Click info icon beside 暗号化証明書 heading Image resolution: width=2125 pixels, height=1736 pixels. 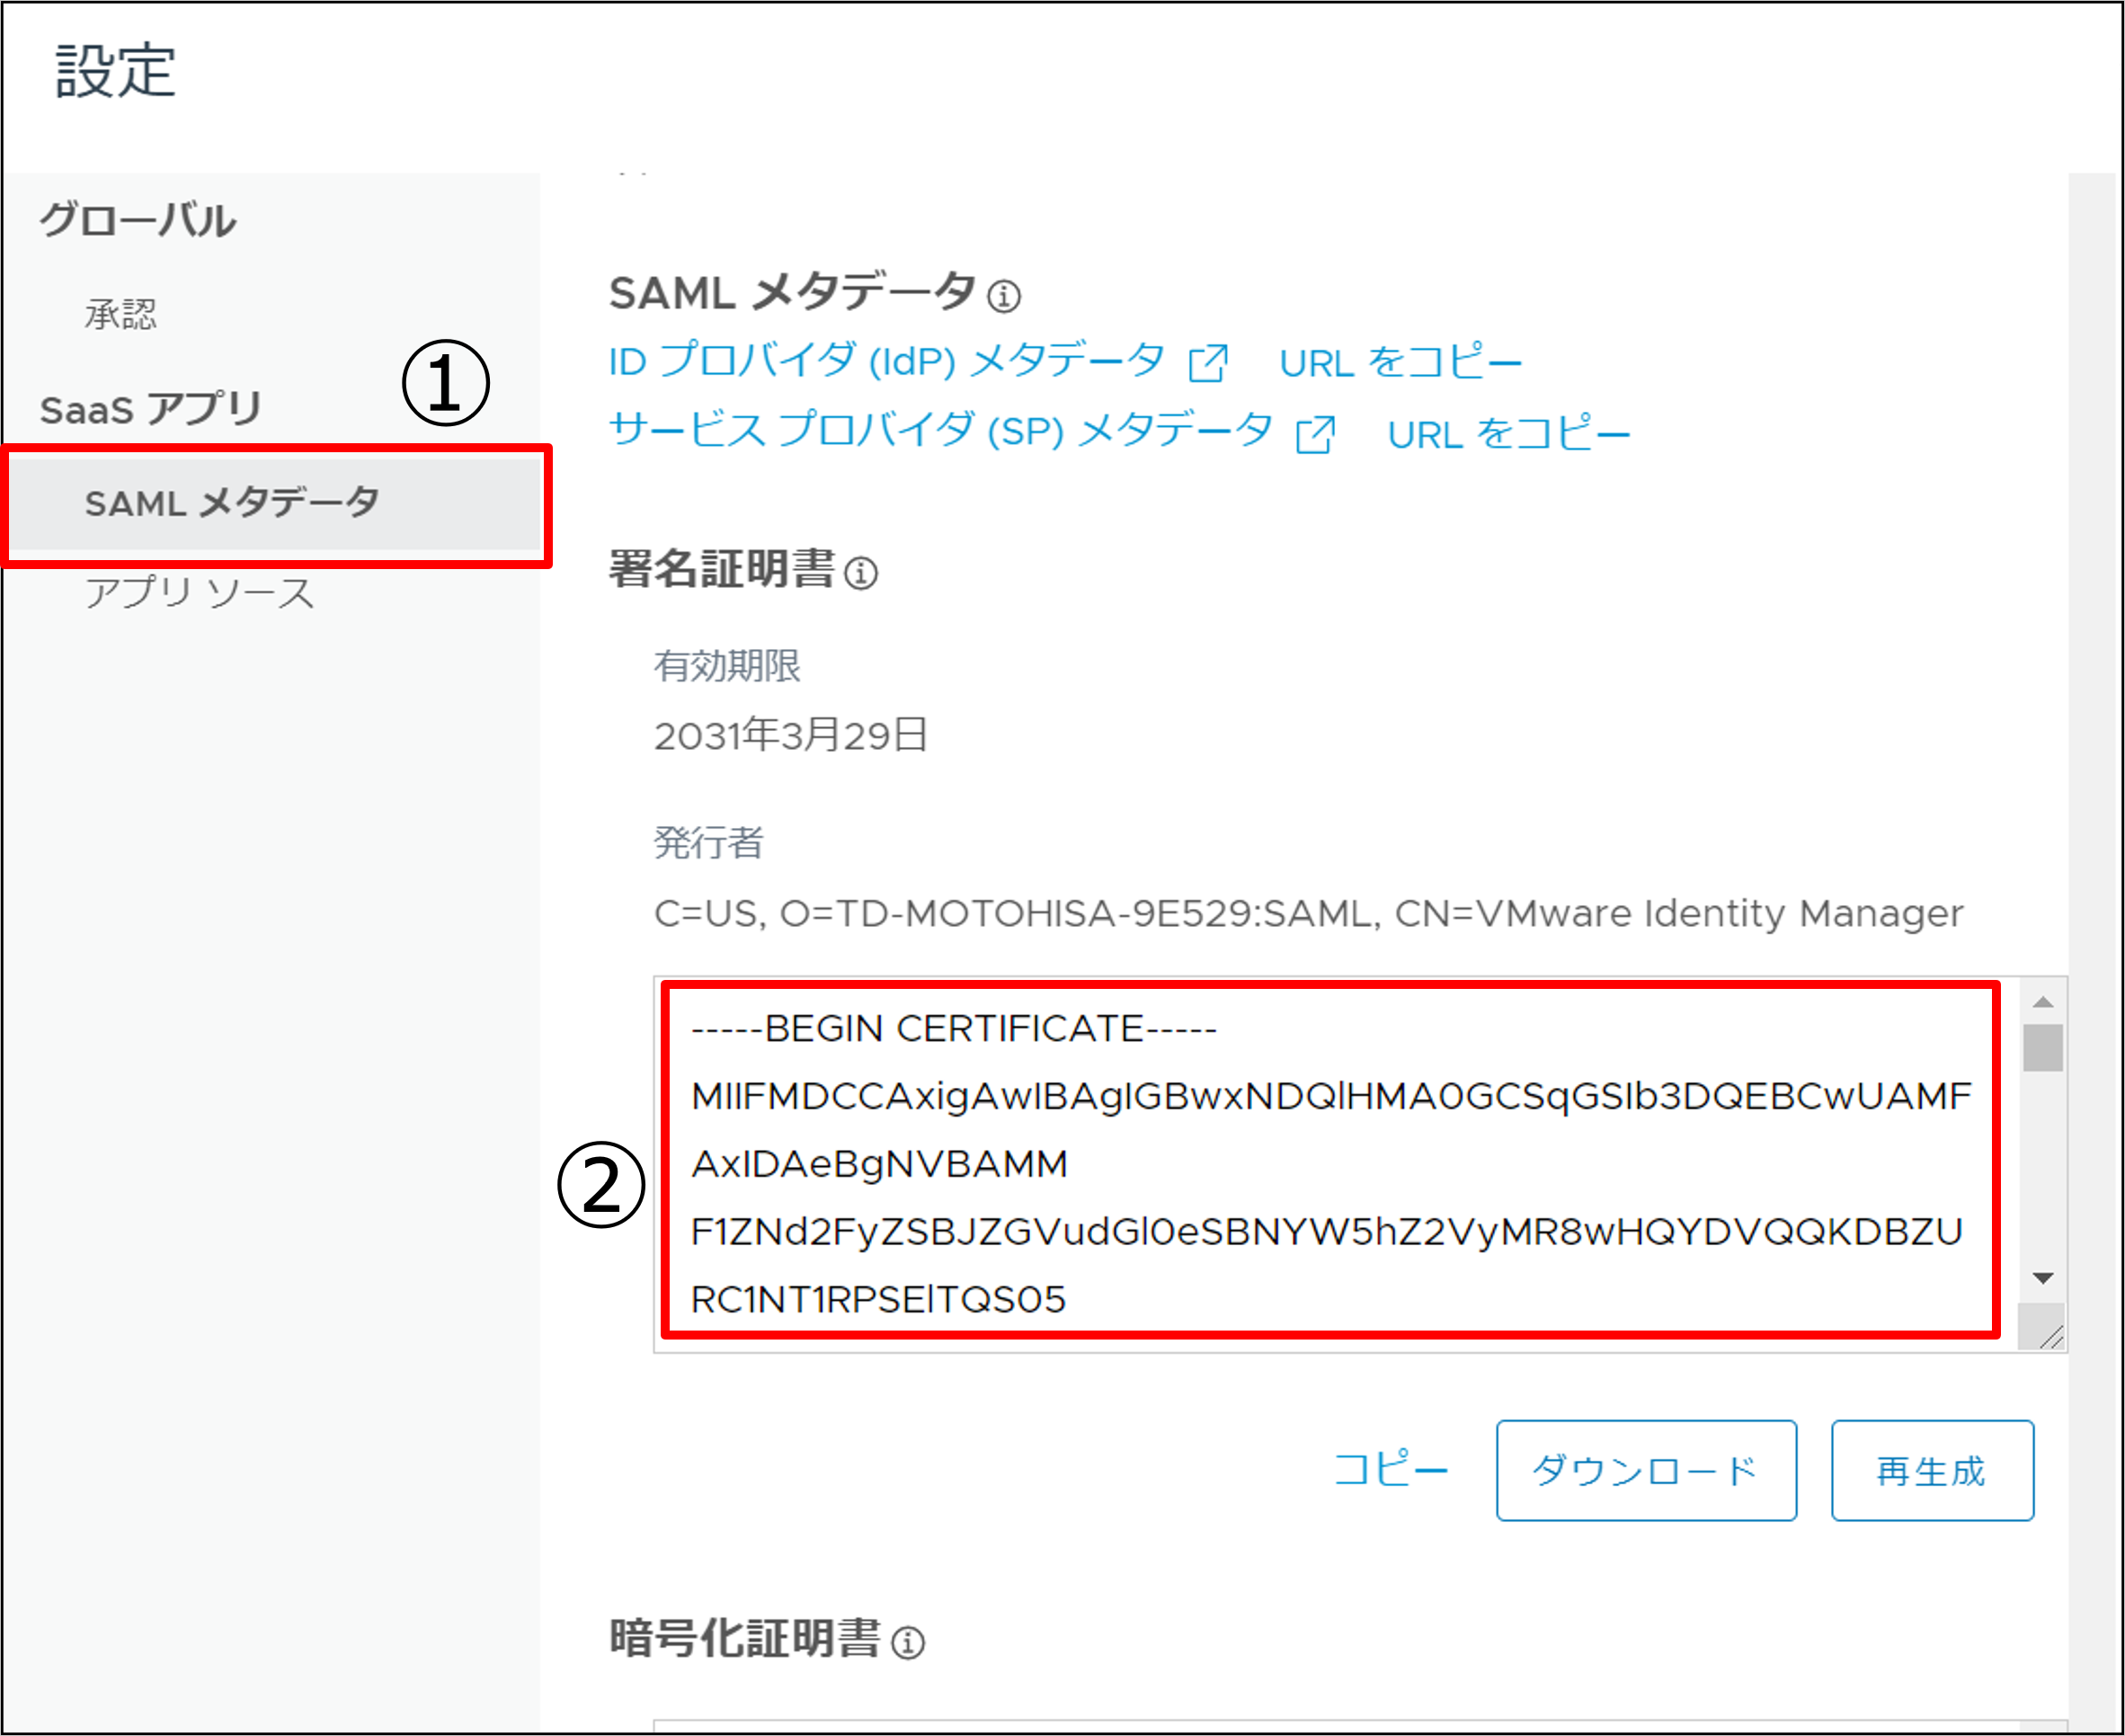click(x=907, y=1642)
